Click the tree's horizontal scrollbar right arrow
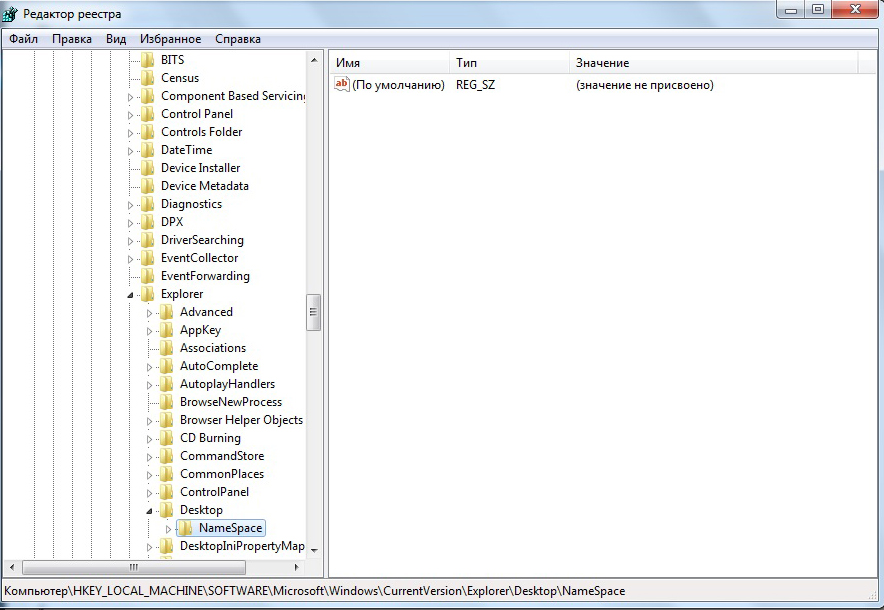 [x=296, y=567]
